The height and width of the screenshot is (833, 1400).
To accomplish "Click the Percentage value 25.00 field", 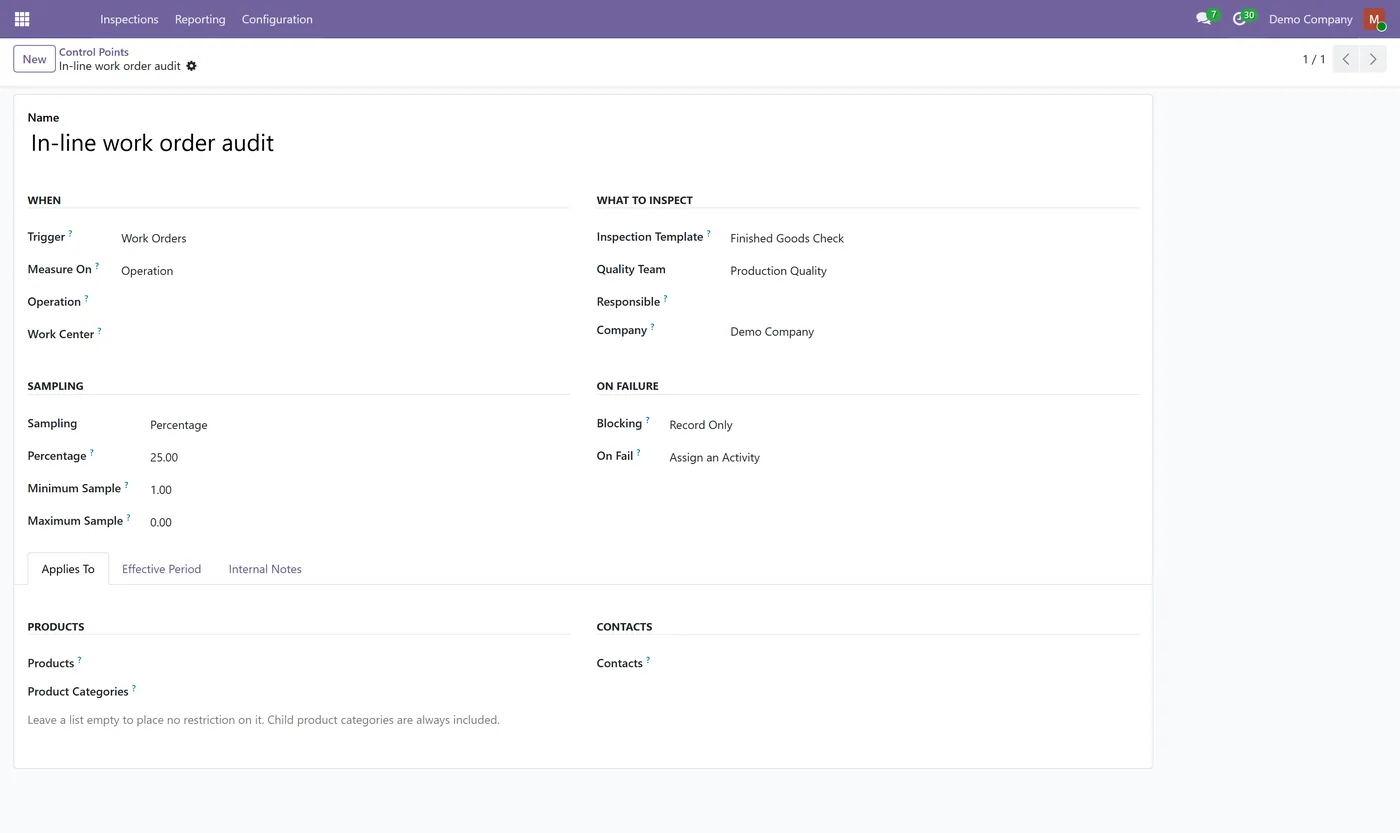I will click(x=359, y=458).
